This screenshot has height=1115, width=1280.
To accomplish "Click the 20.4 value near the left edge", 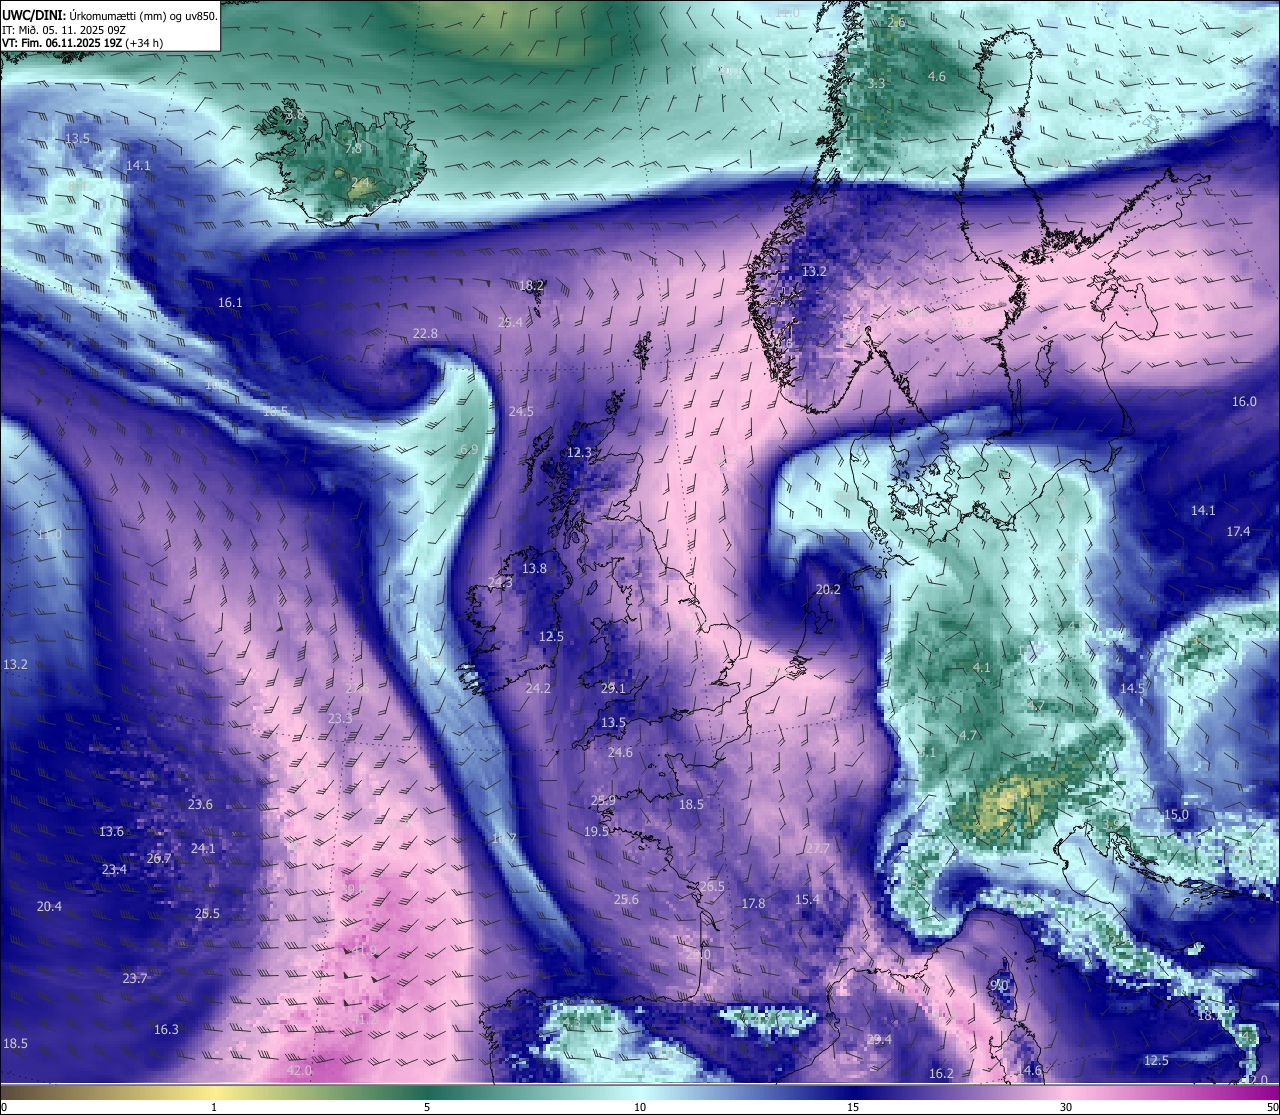I will [x=49, y=906].
